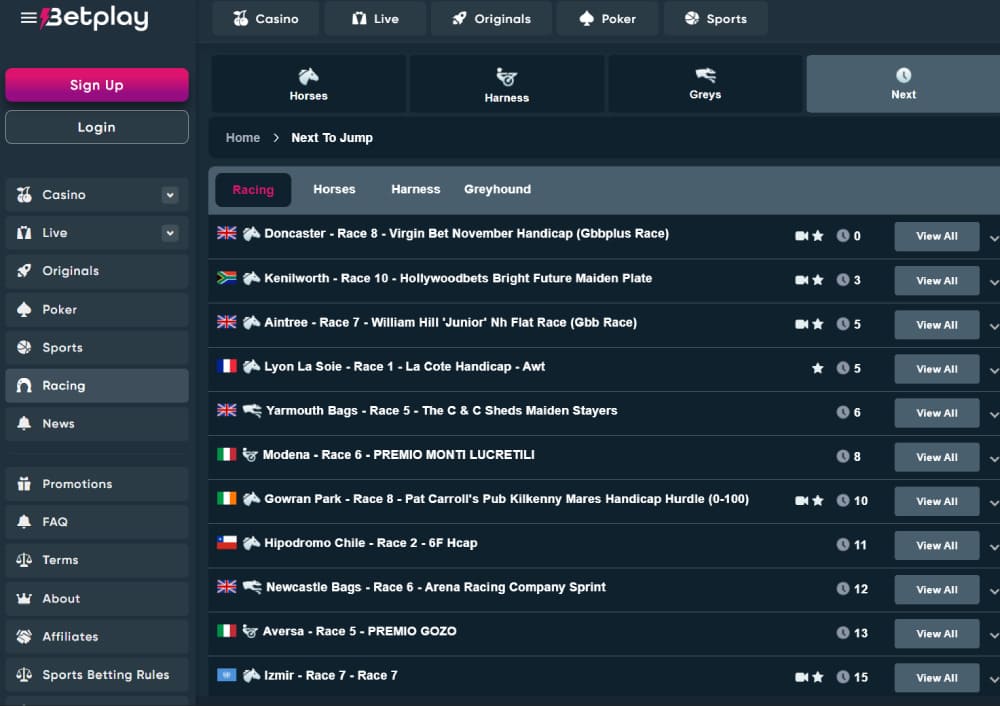Open the Poker tab in top navigation
This screenshot has width=1000, height=706.
pos(607,18)
